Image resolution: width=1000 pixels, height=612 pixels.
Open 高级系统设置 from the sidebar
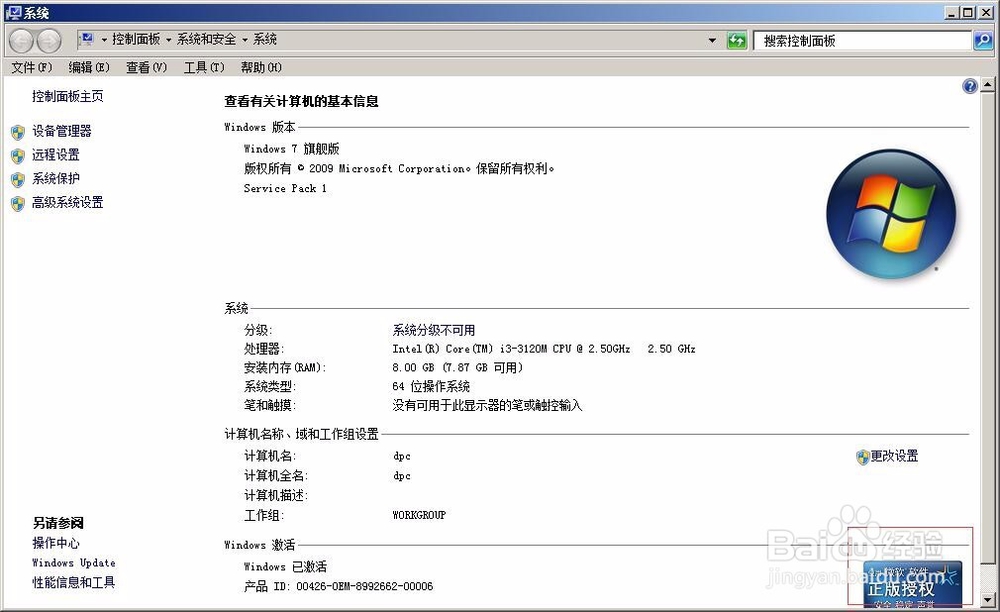(x=68, y=203)
